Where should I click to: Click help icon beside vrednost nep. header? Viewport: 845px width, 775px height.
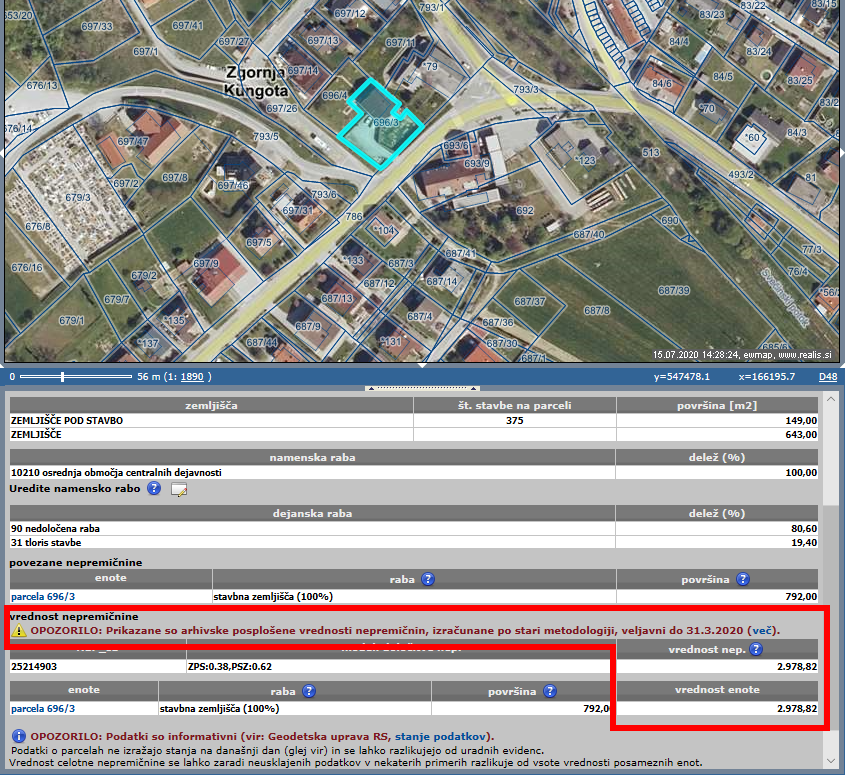[756, 649]
